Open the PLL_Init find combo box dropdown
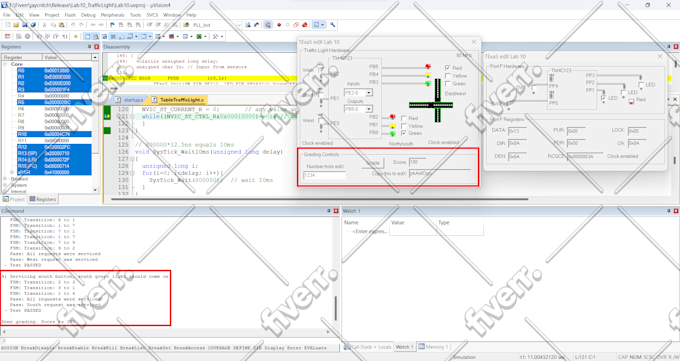 click(x=239, y=25)
